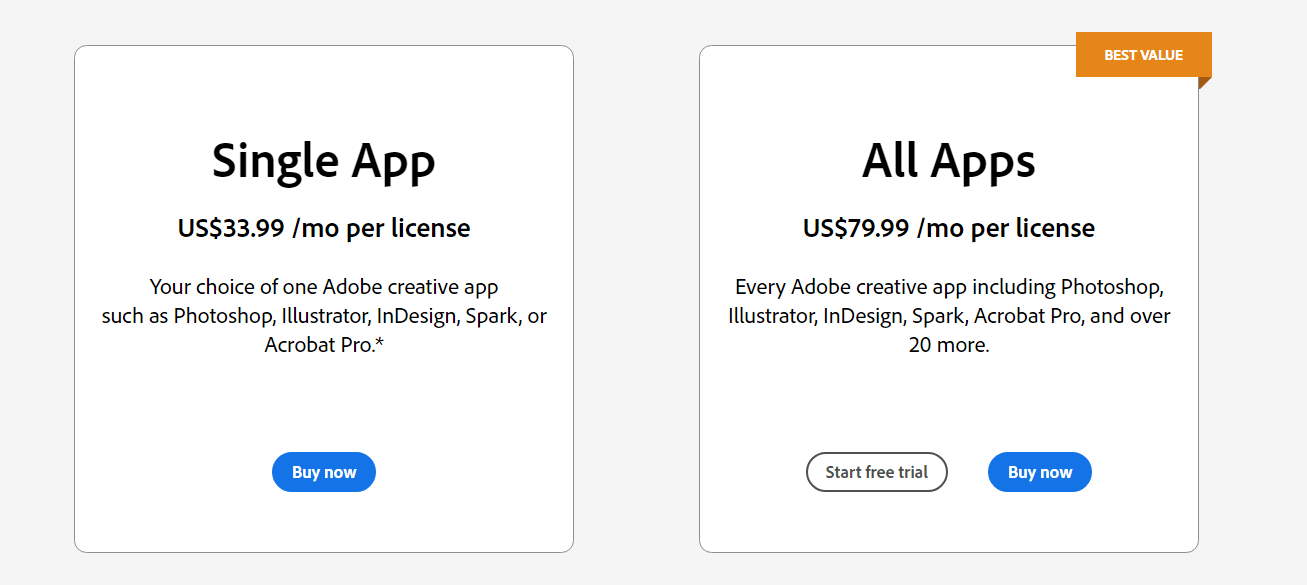This screenshot has width=1307, height=585.
Task: Click Buy now in the Single App card
Action: coord(324,472)
